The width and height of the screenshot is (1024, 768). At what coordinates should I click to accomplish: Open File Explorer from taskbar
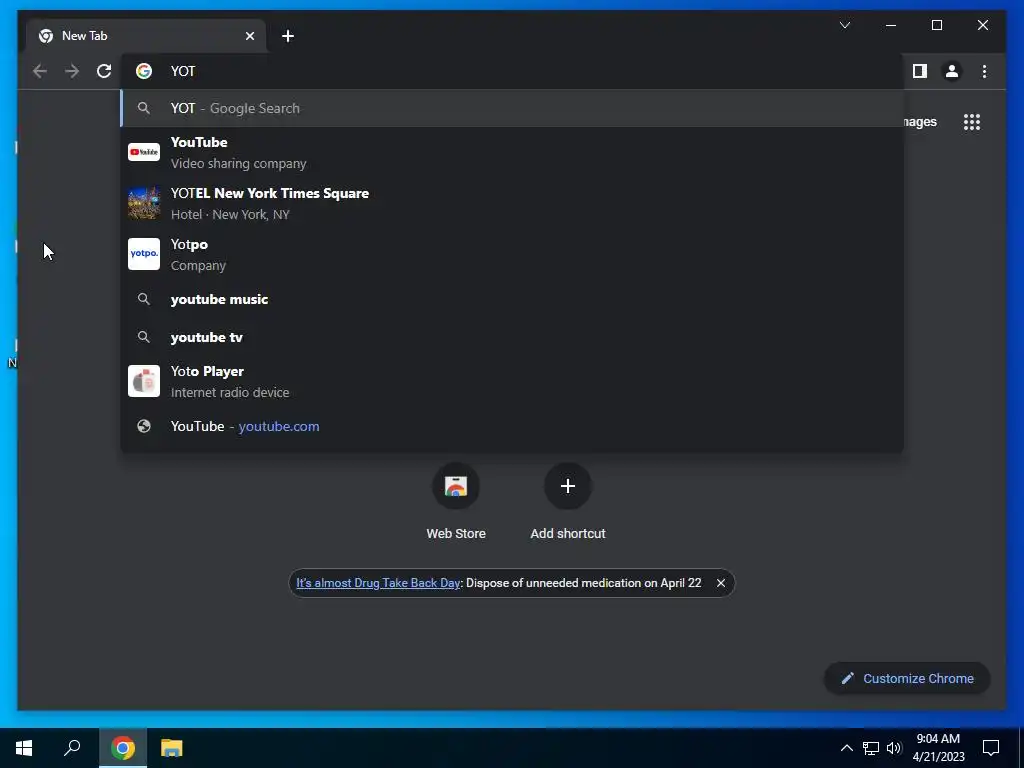[172, 748]
